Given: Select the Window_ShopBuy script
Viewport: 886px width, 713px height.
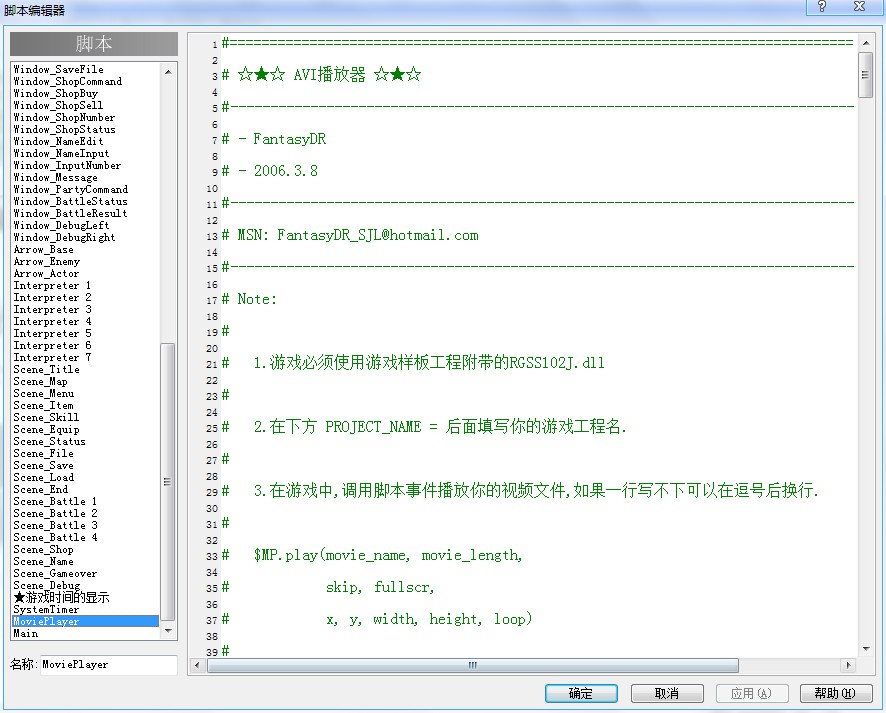Looking at the screenshot, I should [85, 93].
